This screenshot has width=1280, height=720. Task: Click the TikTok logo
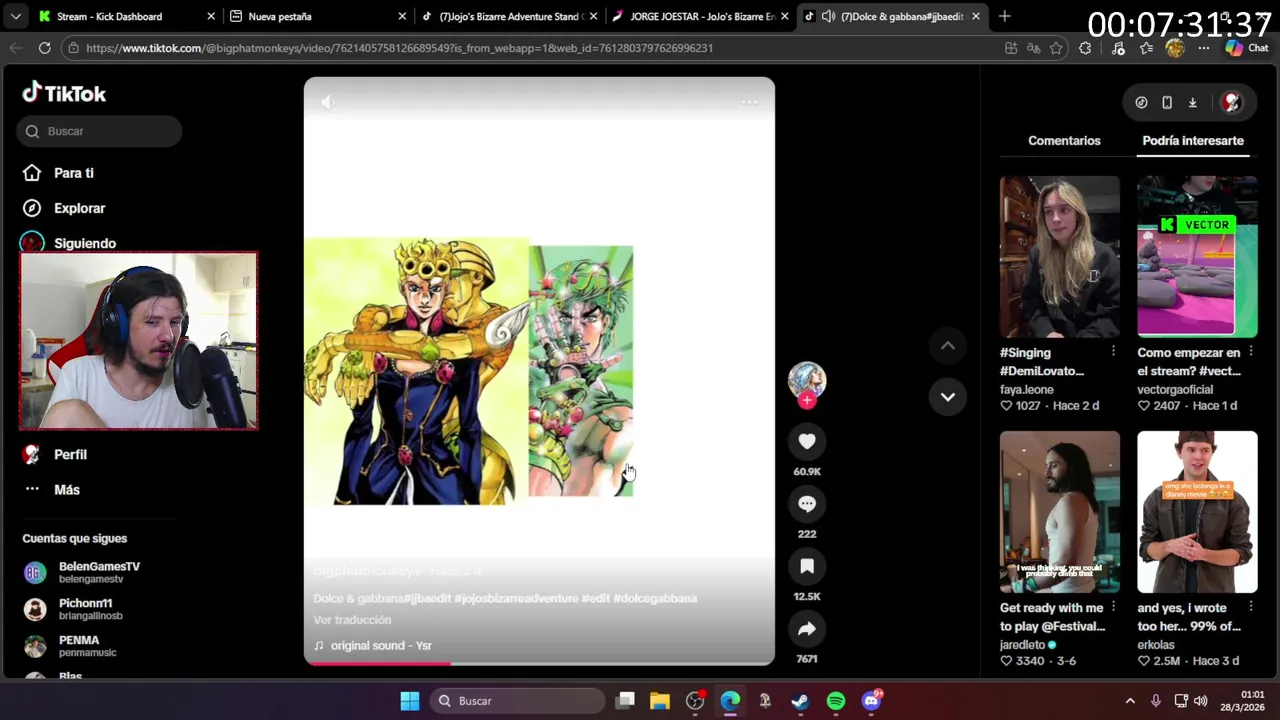pos(64,93)
